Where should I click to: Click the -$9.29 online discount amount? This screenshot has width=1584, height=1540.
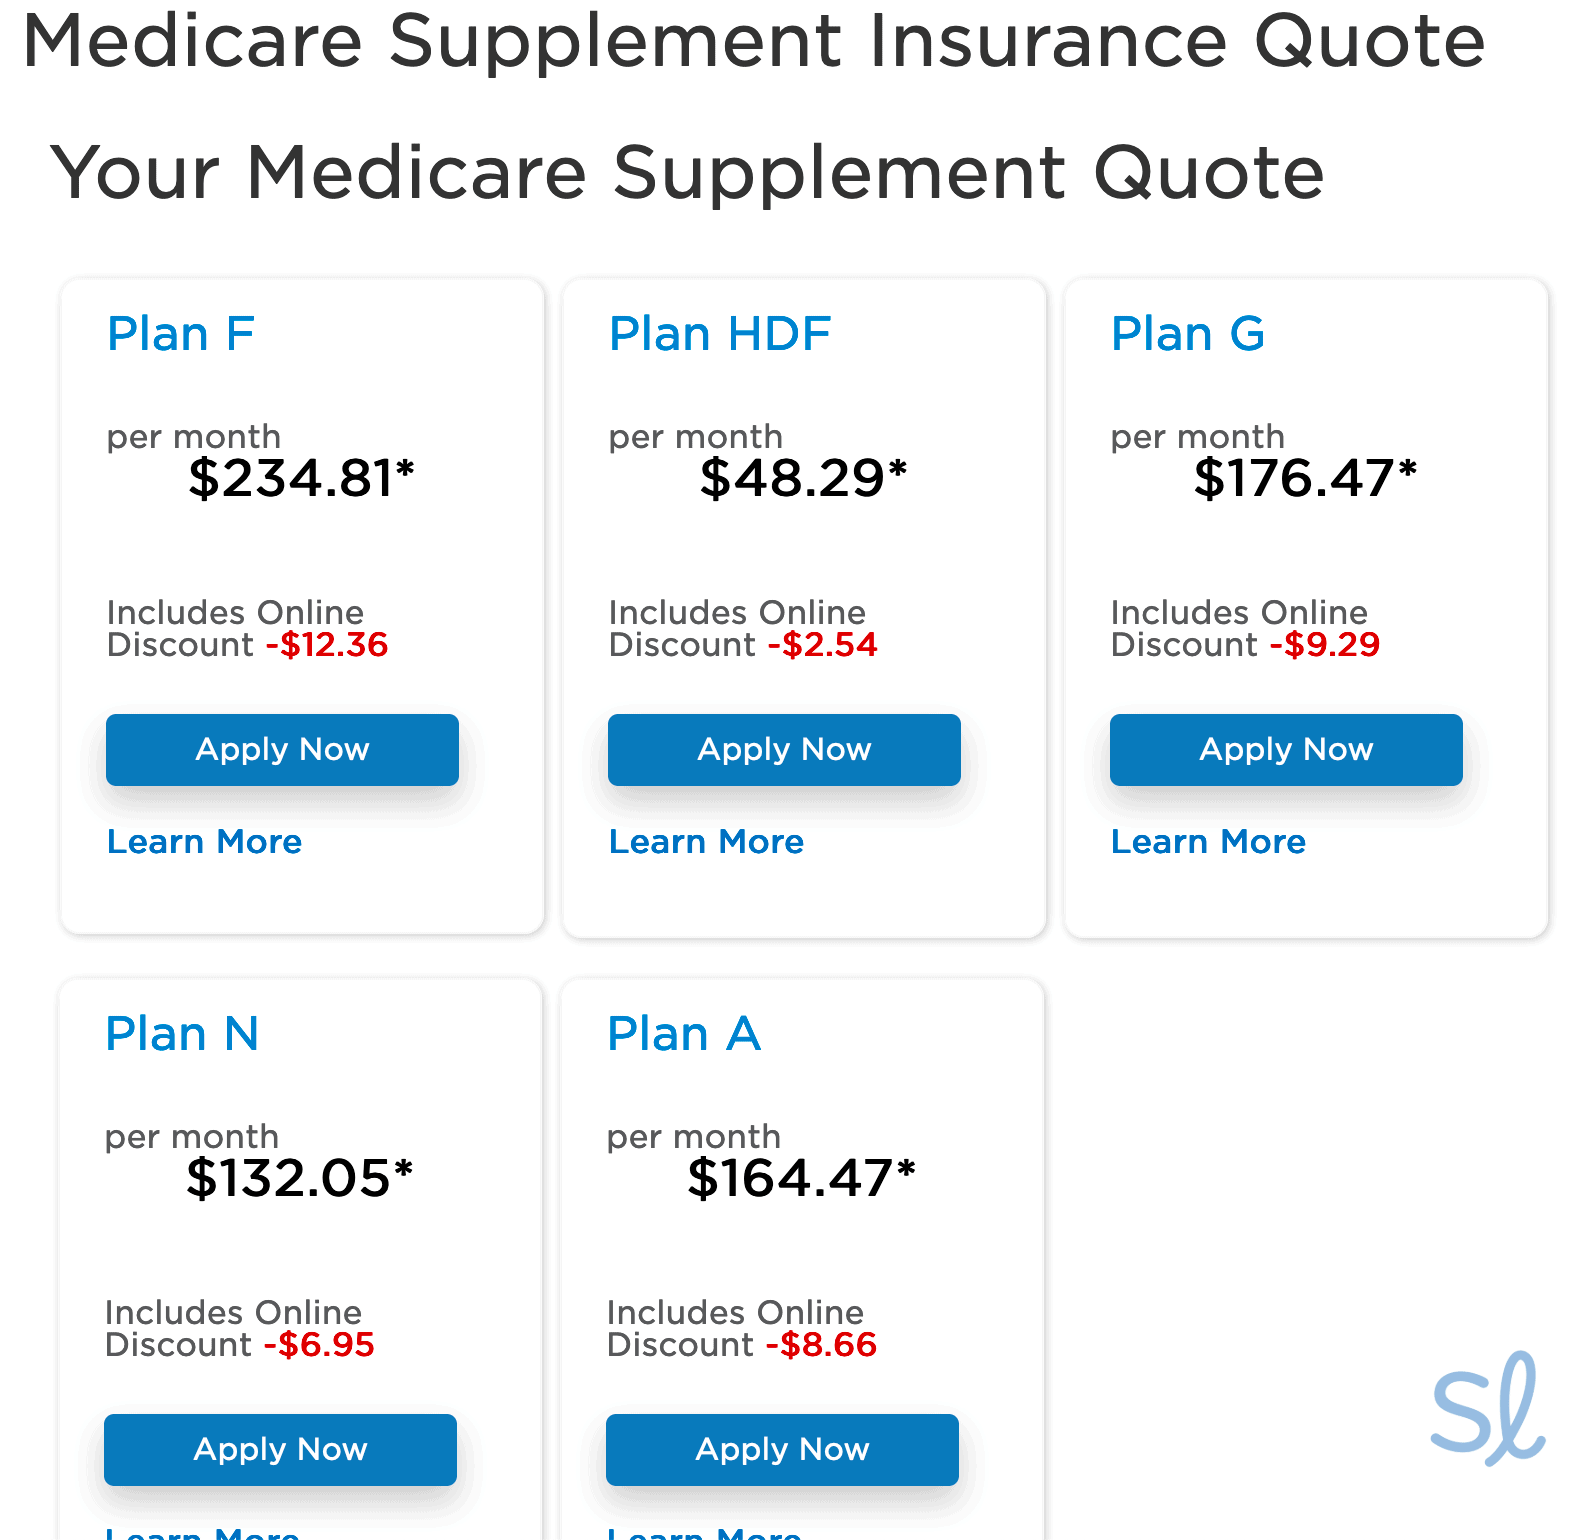[1325, 645]
